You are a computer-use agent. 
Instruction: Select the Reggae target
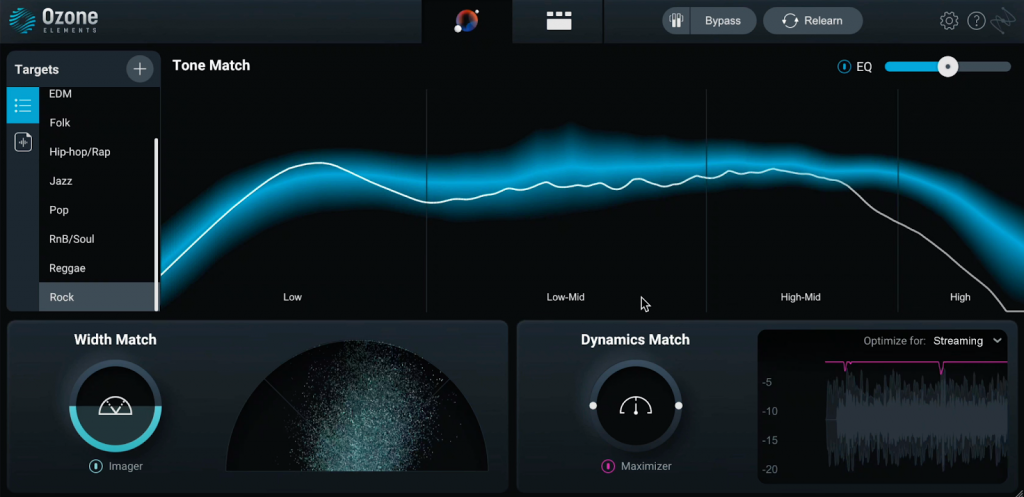coord(67,268)
